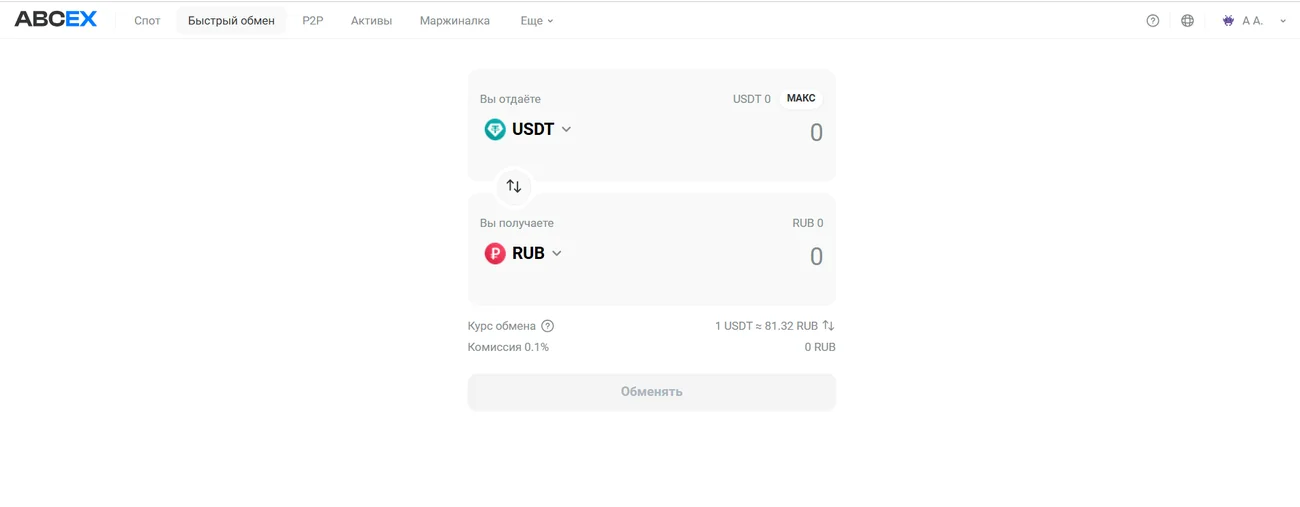Show exchange rate info tooltip icon

[x=547, y=326]
